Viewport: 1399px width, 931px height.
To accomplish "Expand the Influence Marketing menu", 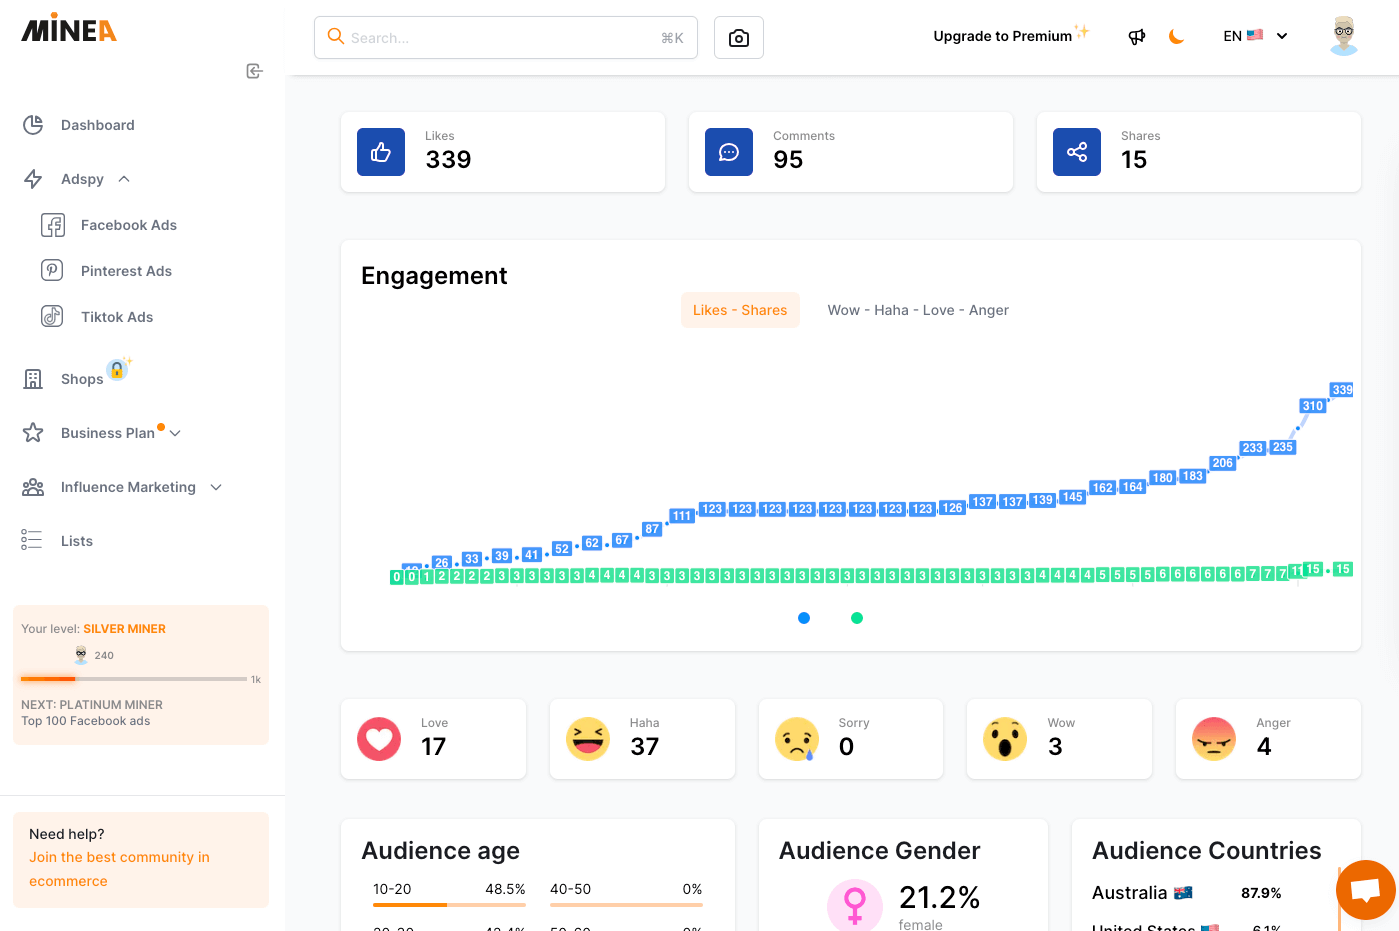I will pyautogui.click(x=128, y=487).
